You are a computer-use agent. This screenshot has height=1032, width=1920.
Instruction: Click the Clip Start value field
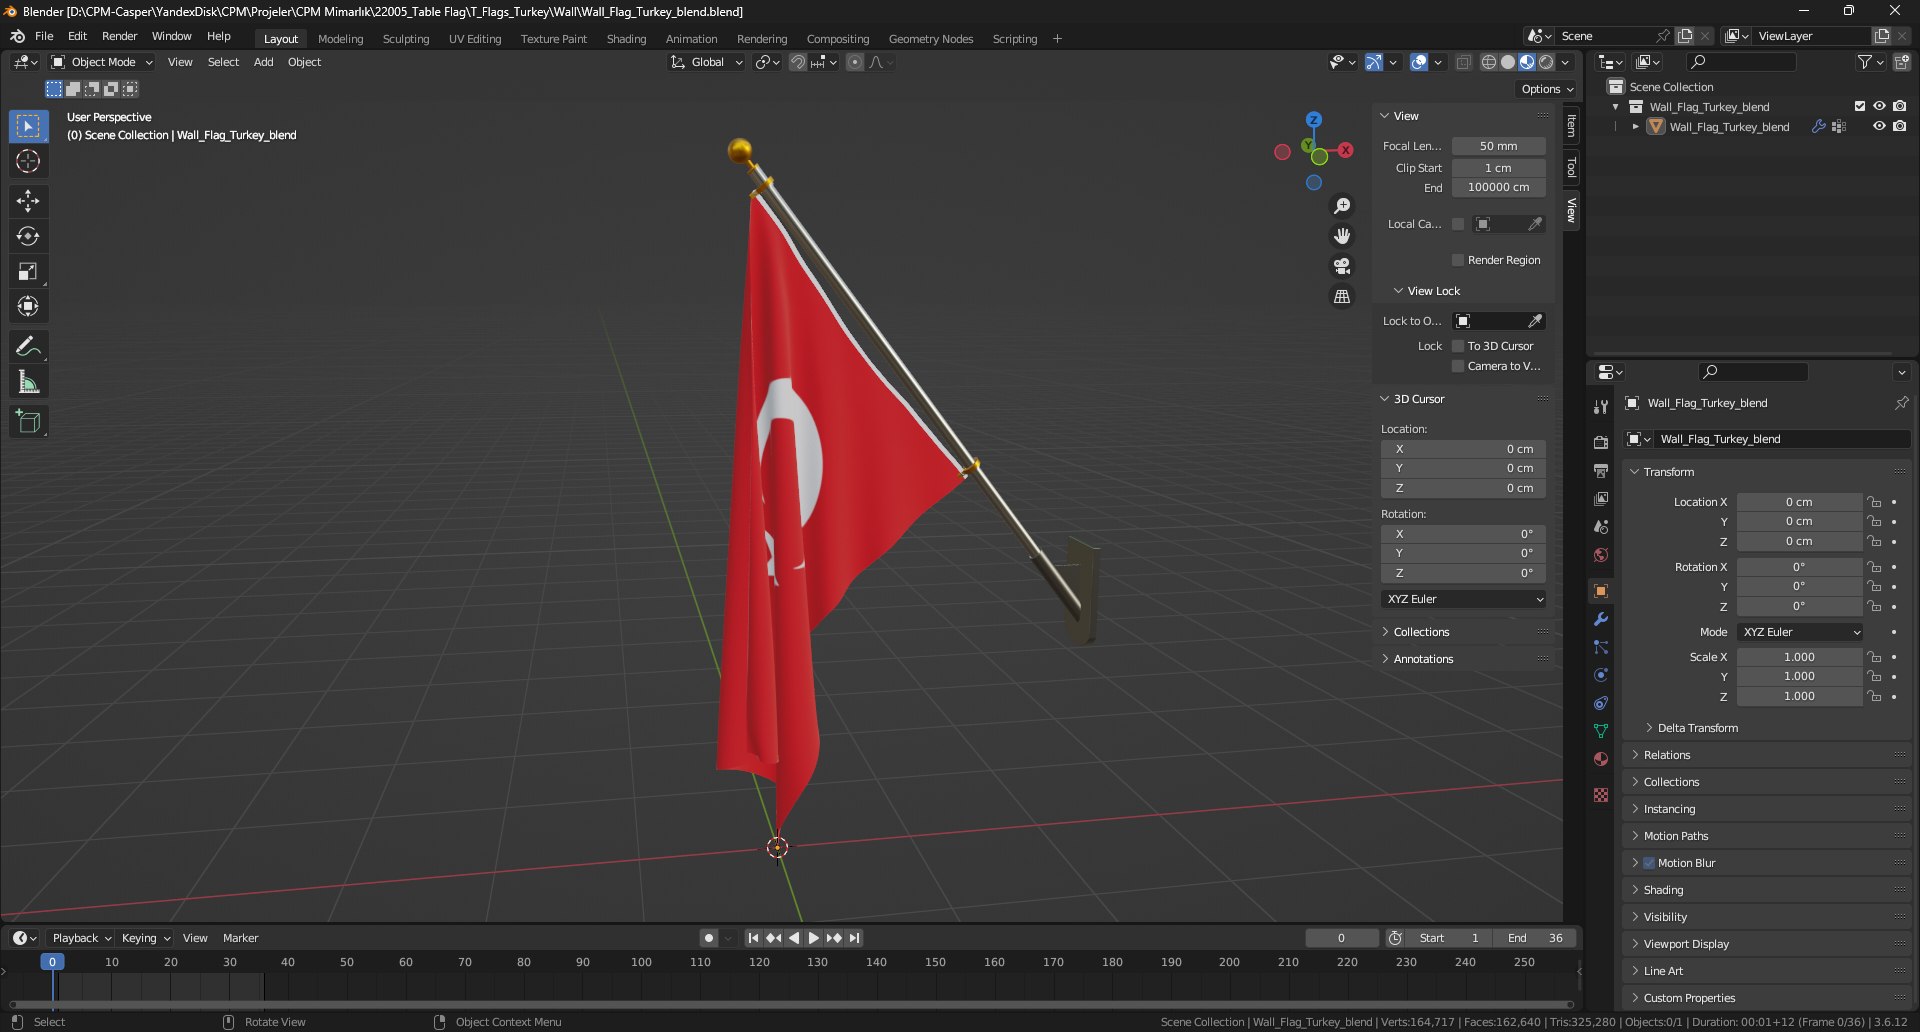[x=1498, y=168]
